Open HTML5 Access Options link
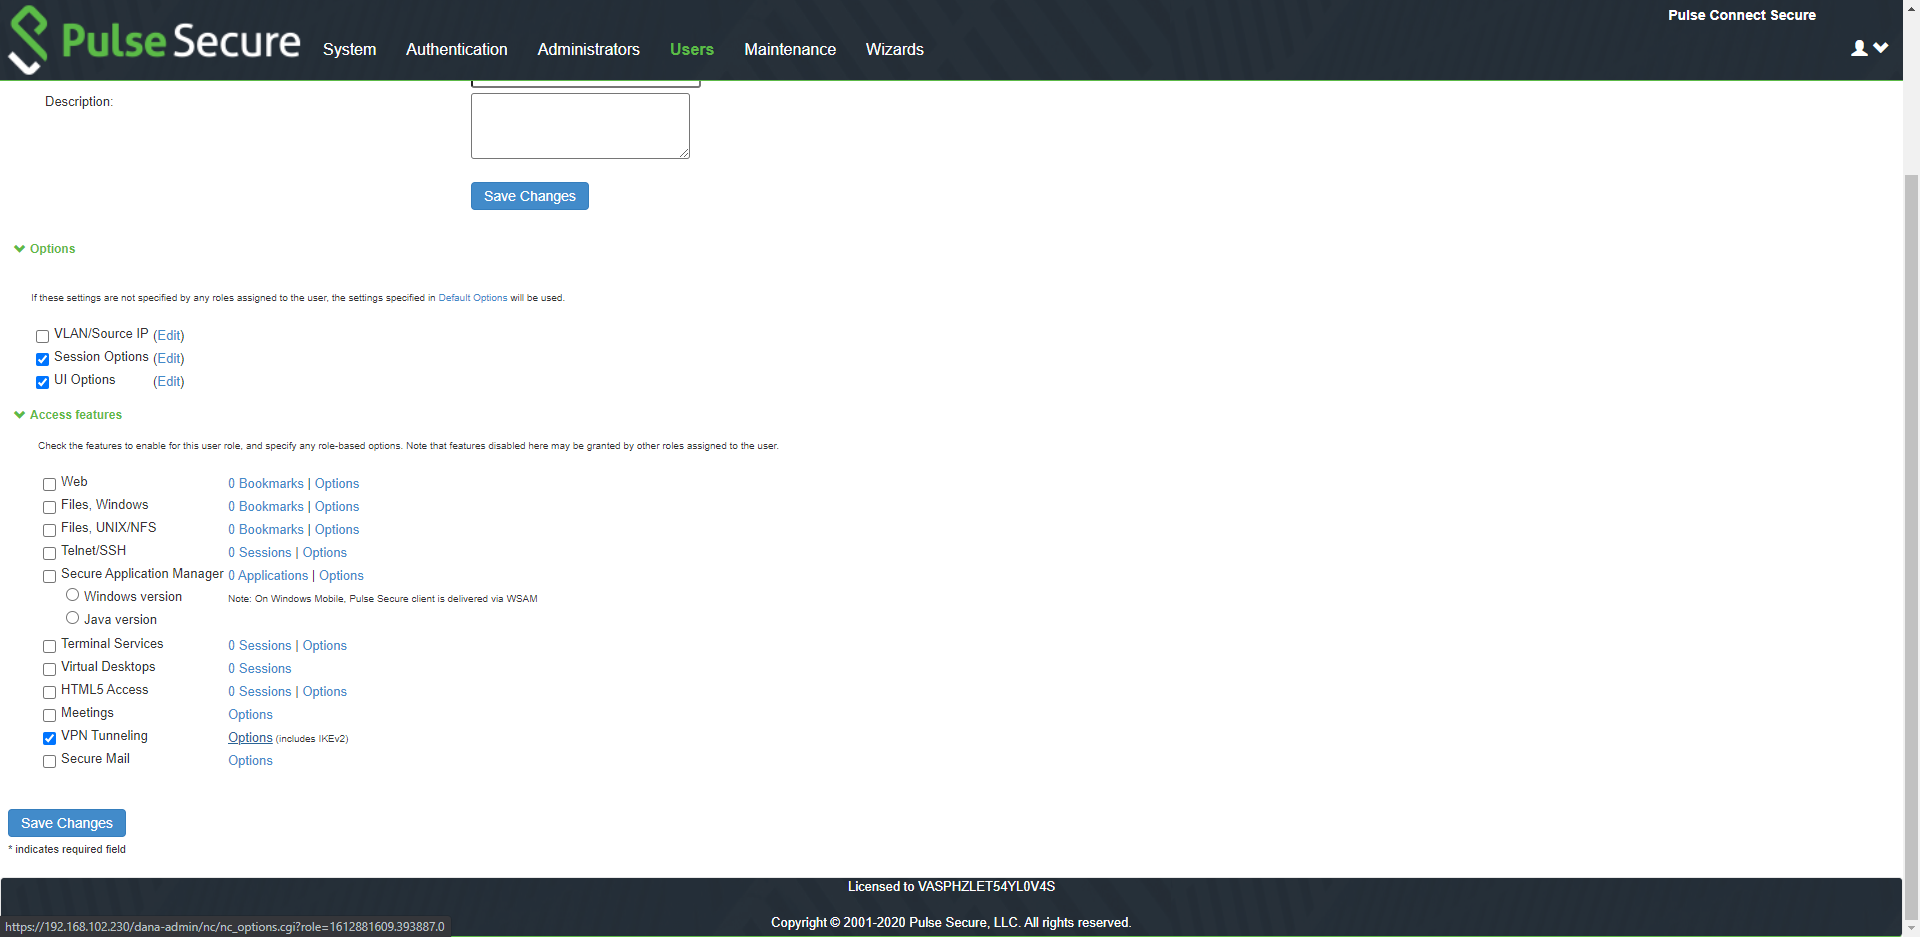 (325, 692)
